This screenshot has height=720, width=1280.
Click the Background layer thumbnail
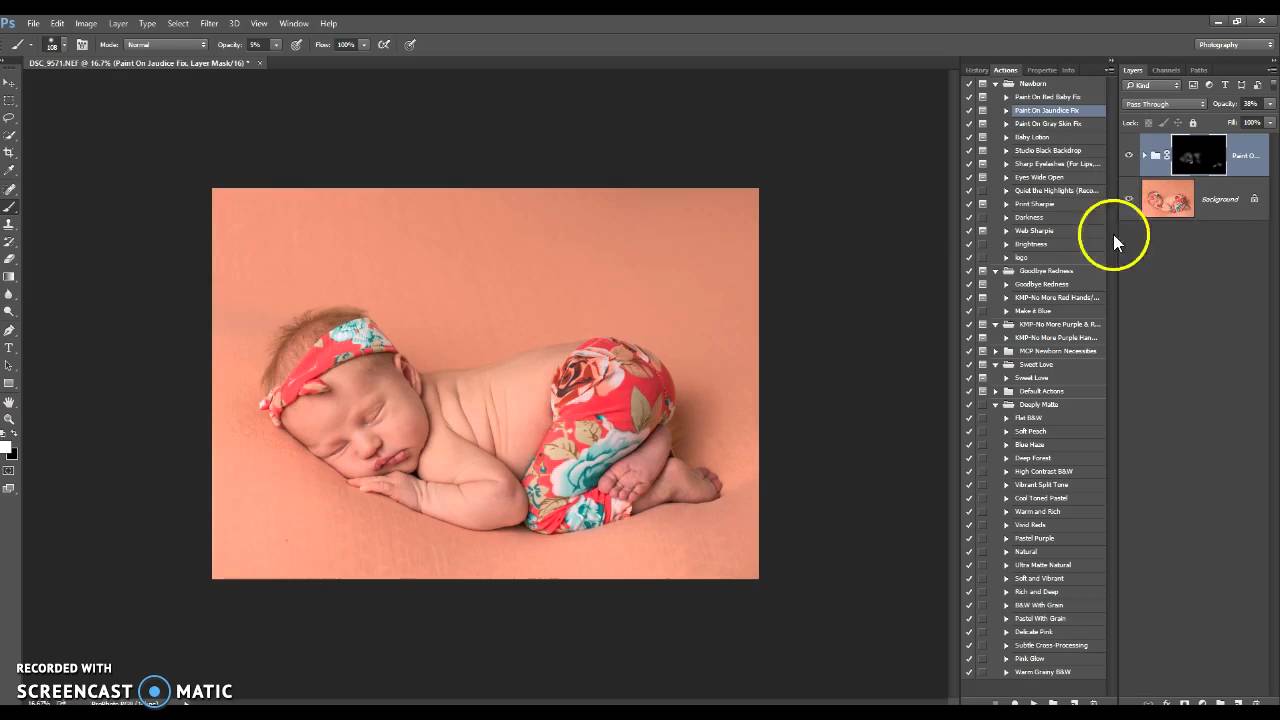click(1168, 199)
